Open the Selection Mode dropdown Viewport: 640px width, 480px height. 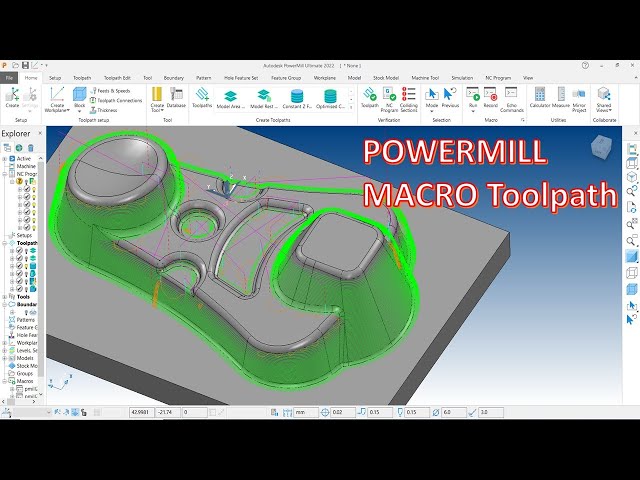[x=431, y=110]
